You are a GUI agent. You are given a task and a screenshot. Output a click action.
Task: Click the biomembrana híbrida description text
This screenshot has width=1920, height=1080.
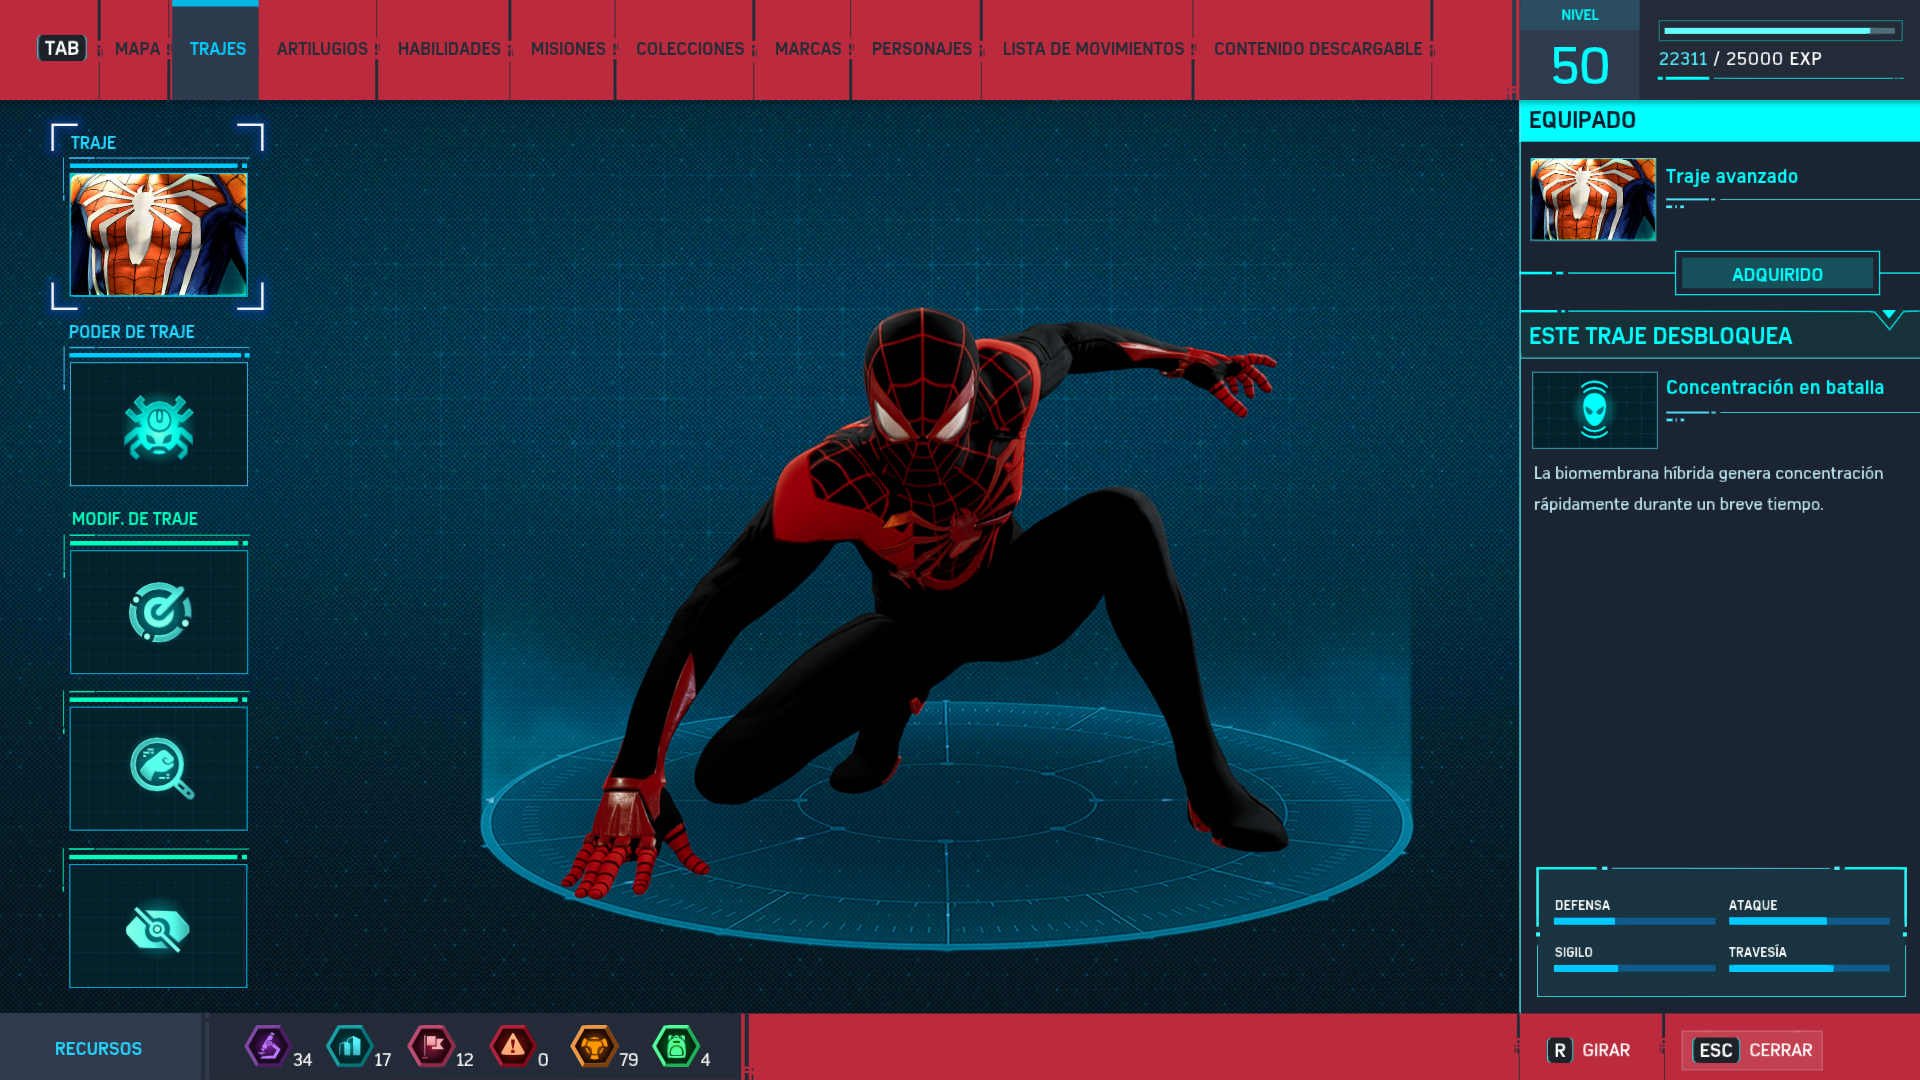(x=1708, y=488)
